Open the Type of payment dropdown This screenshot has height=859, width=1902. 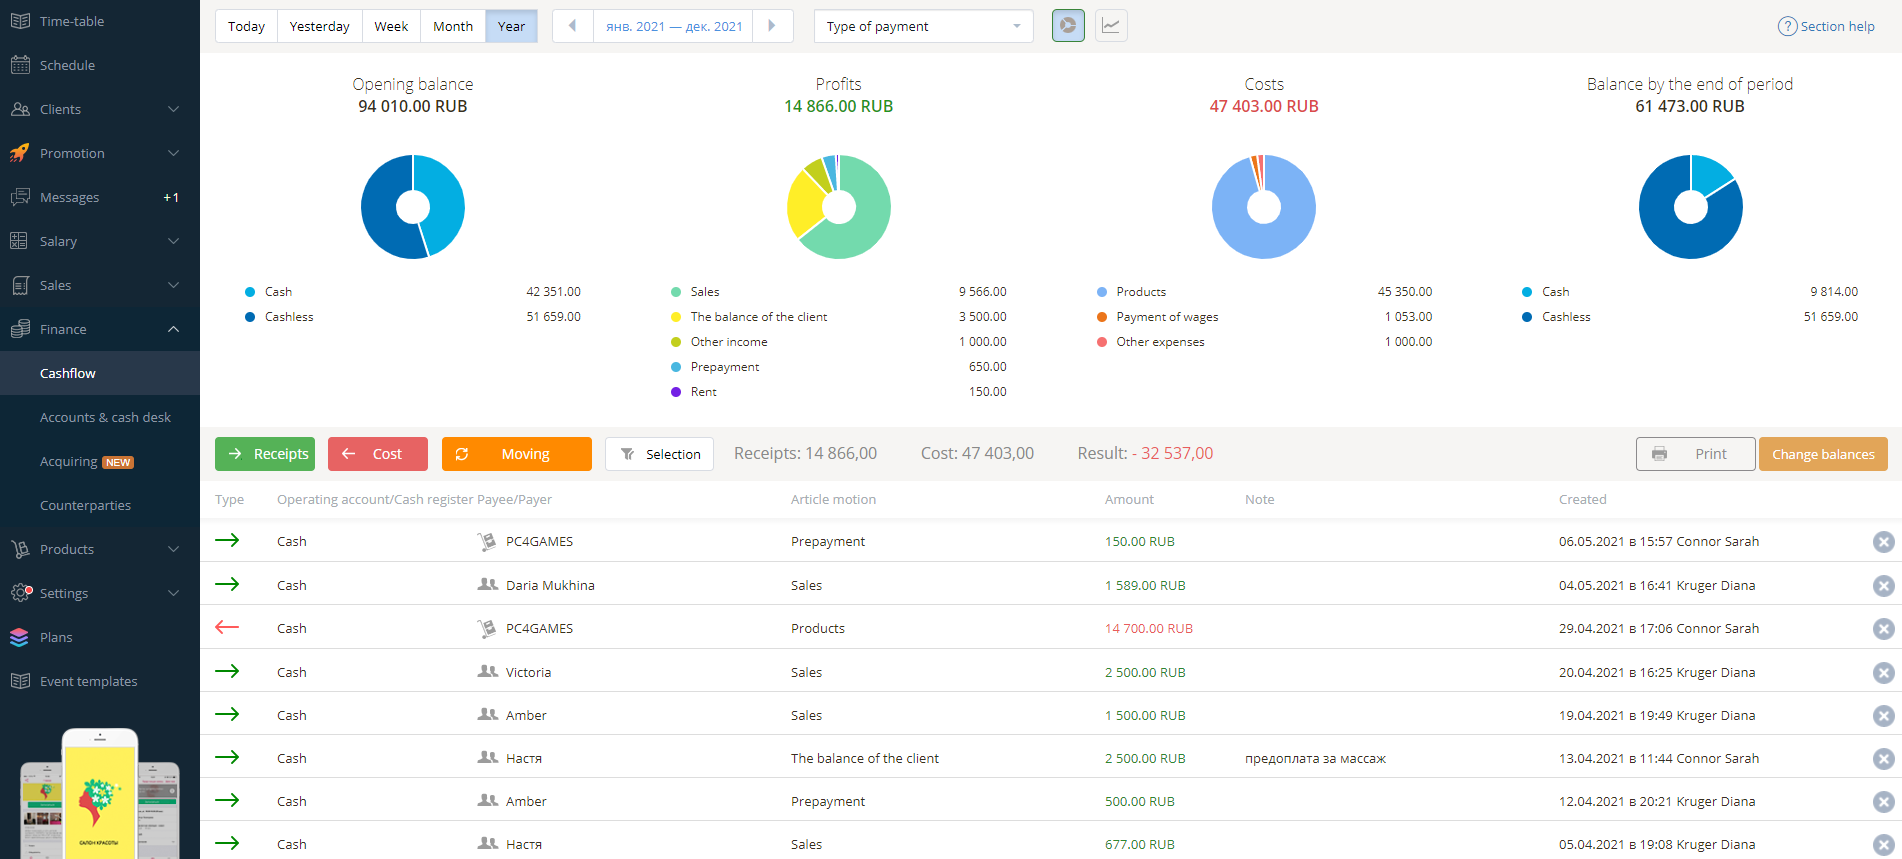924,26
